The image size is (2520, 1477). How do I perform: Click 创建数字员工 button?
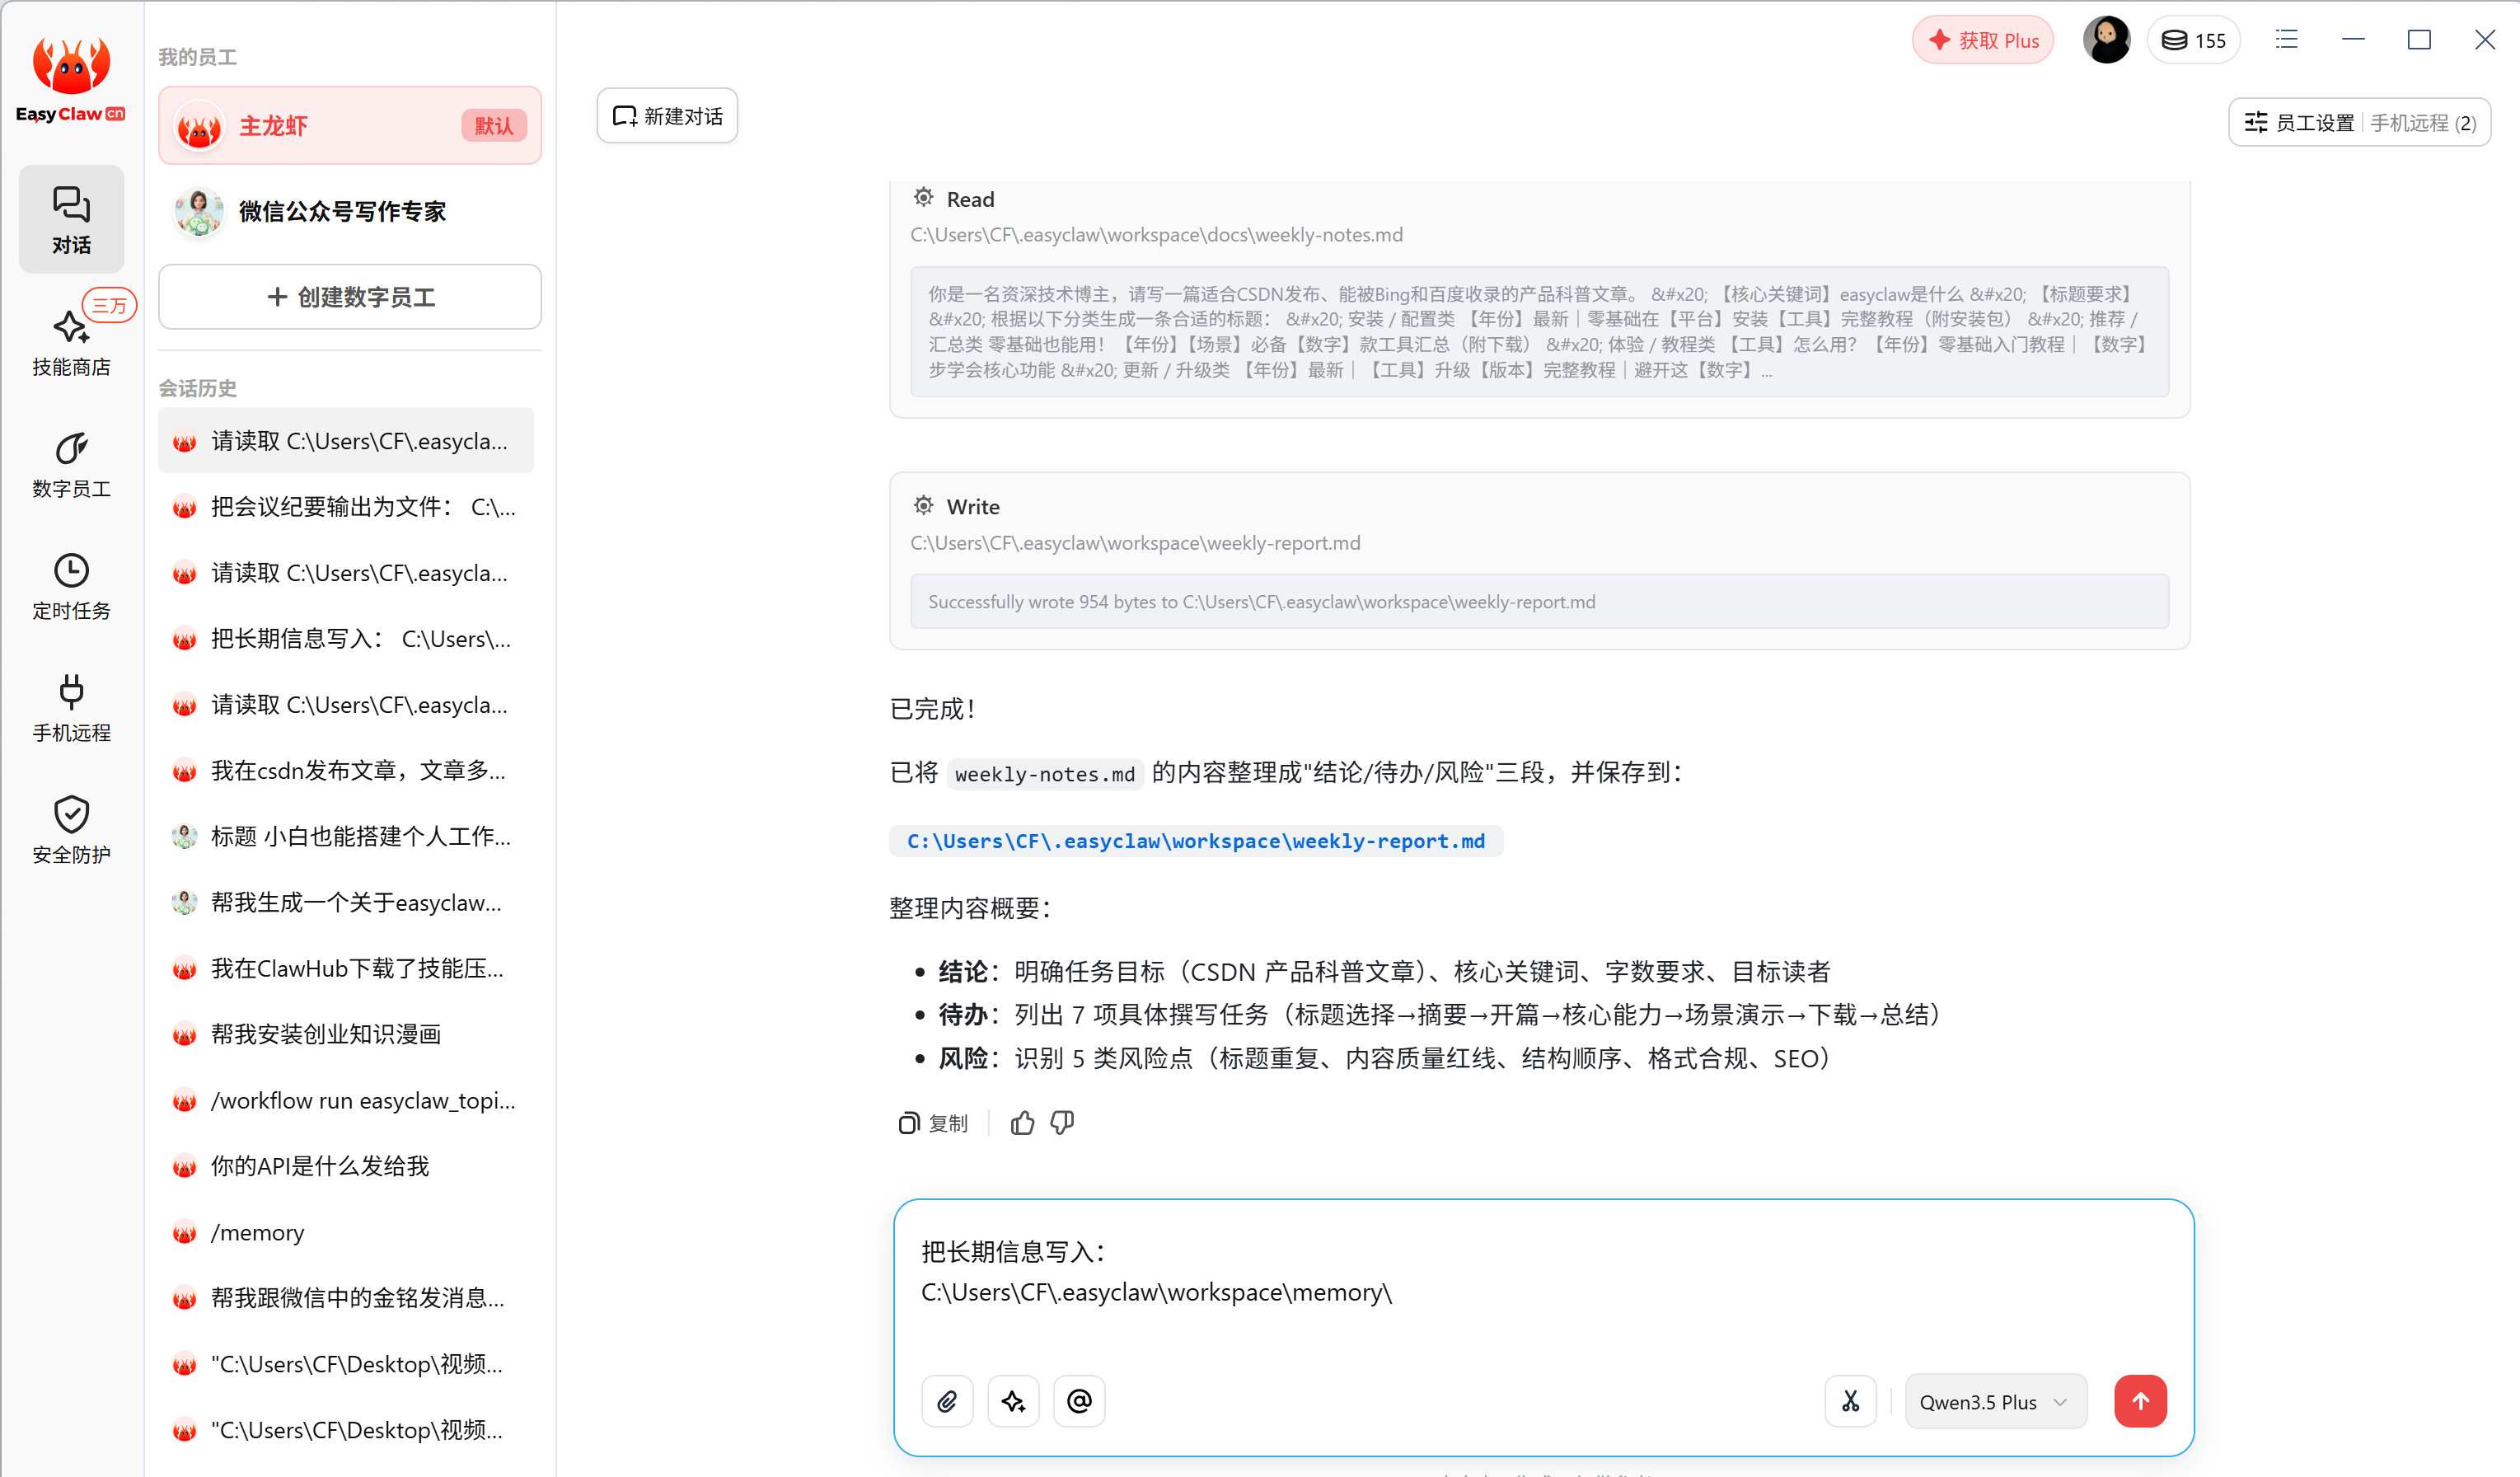(x=350, y=297)
